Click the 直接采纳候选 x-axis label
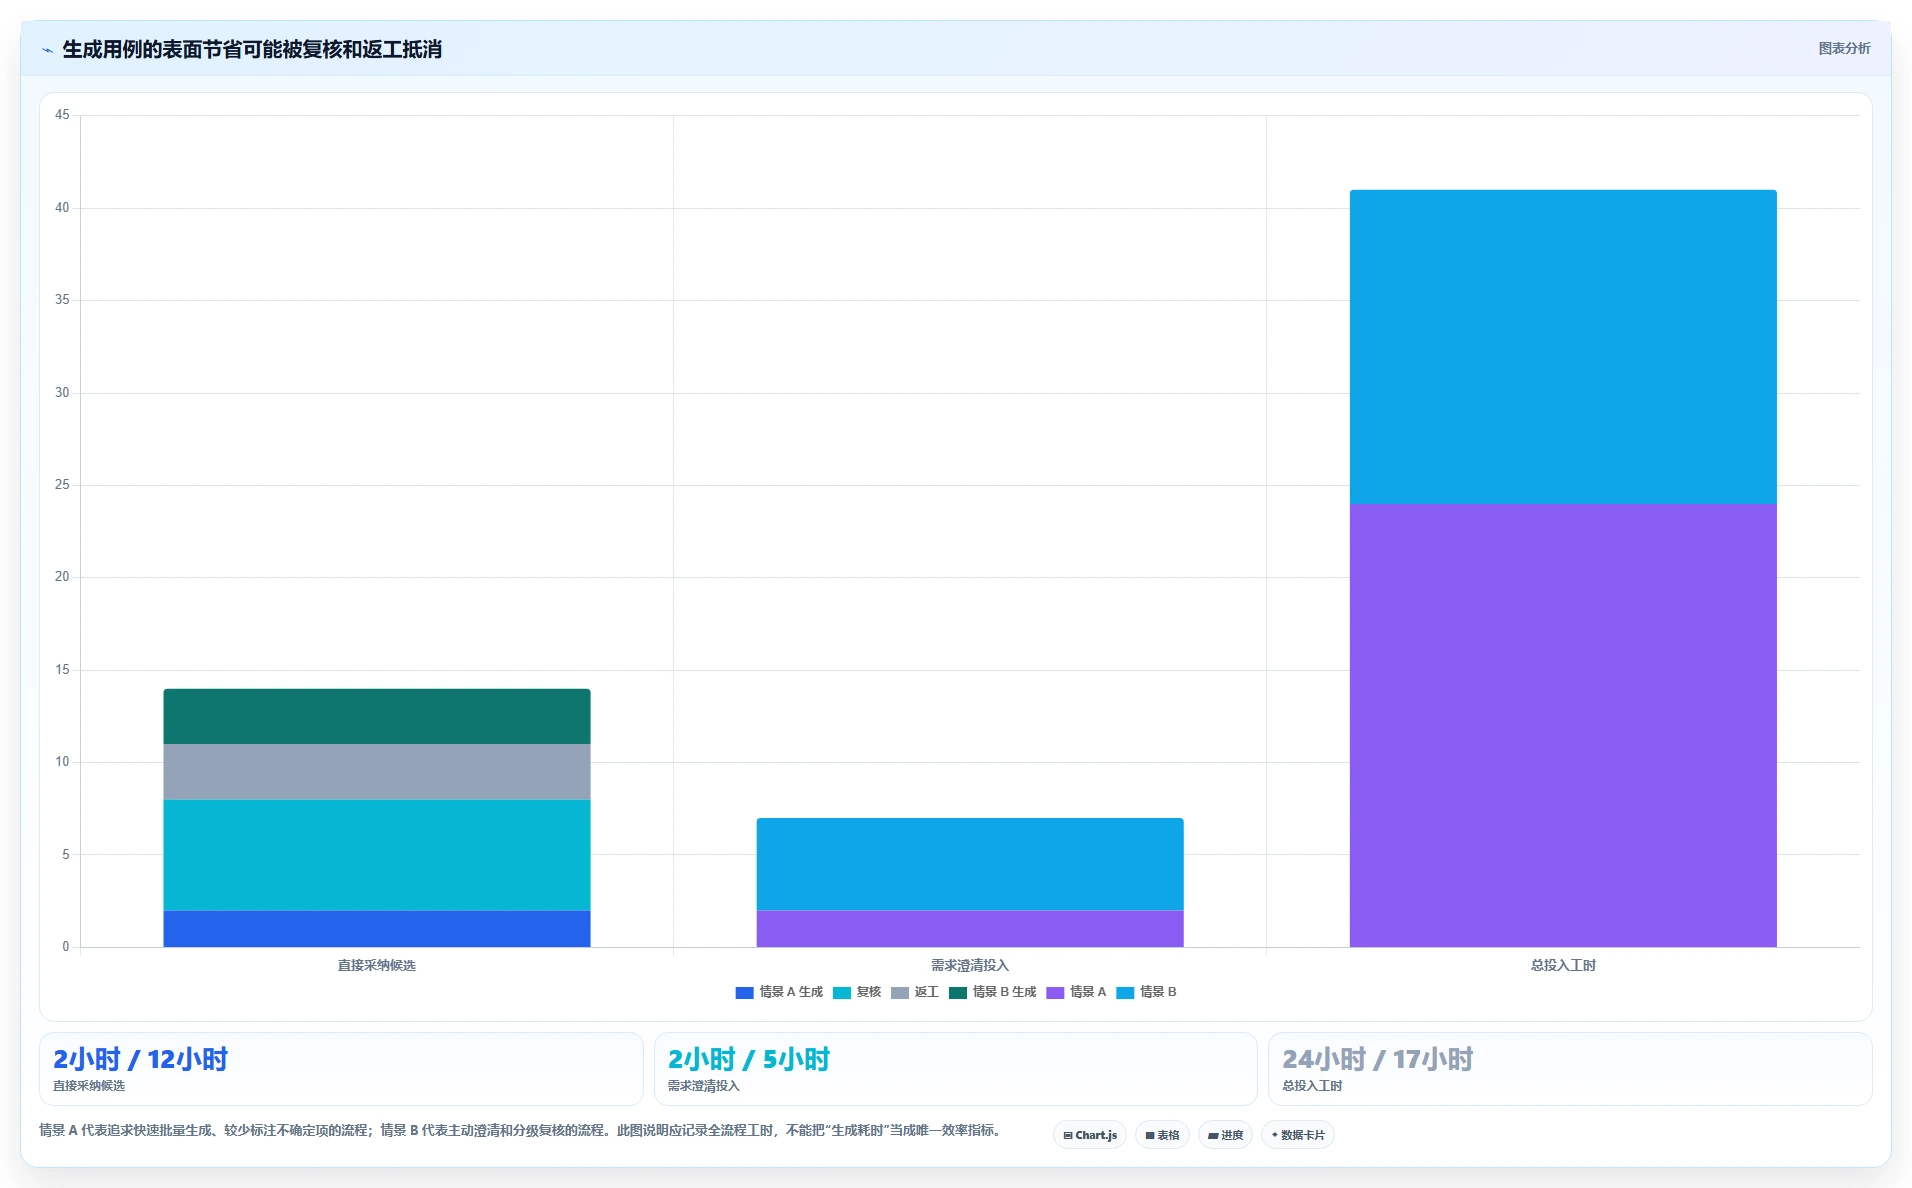This screenshot has width=1912, height=1188. (x=377, y=965)
